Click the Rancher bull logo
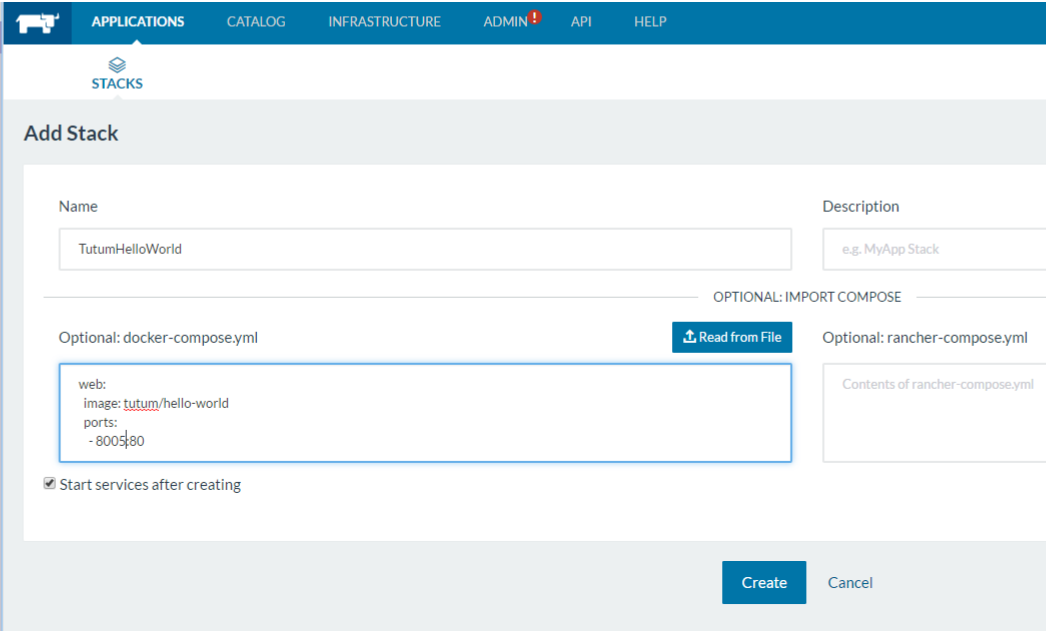The image size is (1046, 631). click(38, 21)
